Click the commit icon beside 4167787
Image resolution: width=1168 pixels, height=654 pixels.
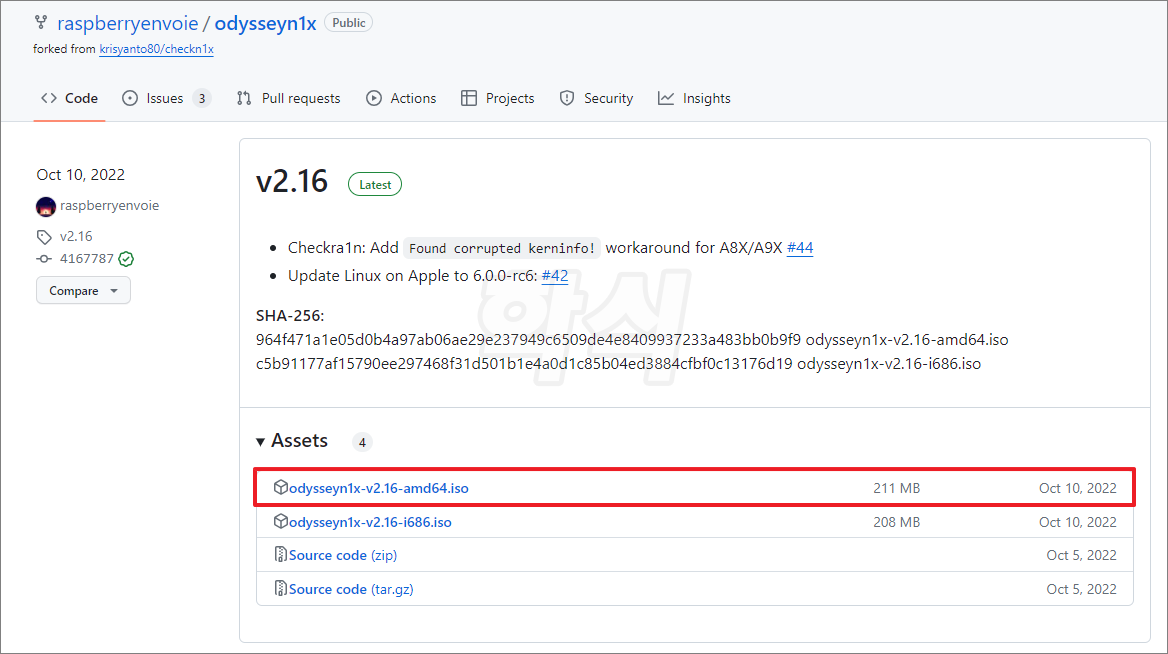(44, 259)
